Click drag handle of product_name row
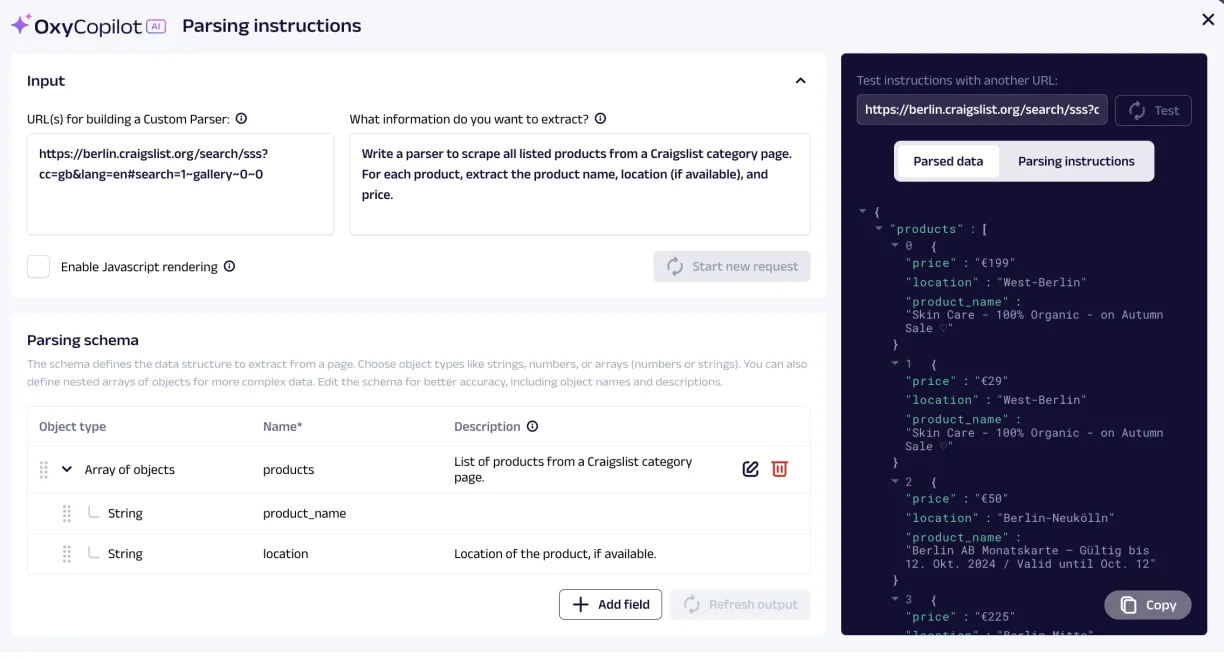 pyautogui.click(x=66, y=514)
